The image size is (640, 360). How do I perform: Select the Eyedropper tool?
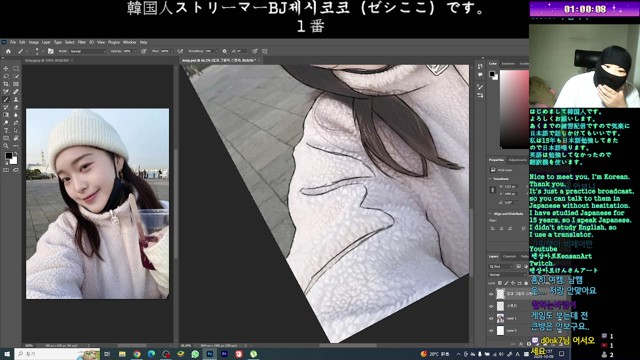pyautogui.click(x=6, y=91)
